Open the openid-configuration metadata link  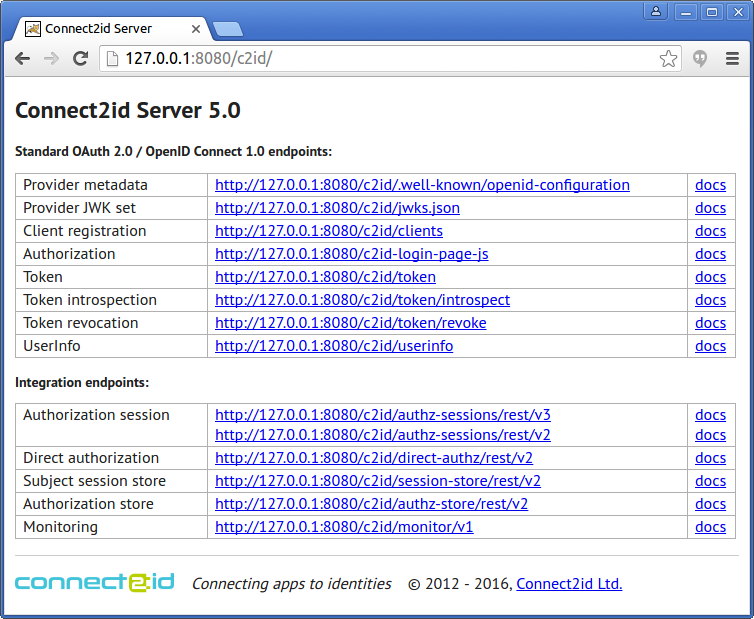click(422, 185)
